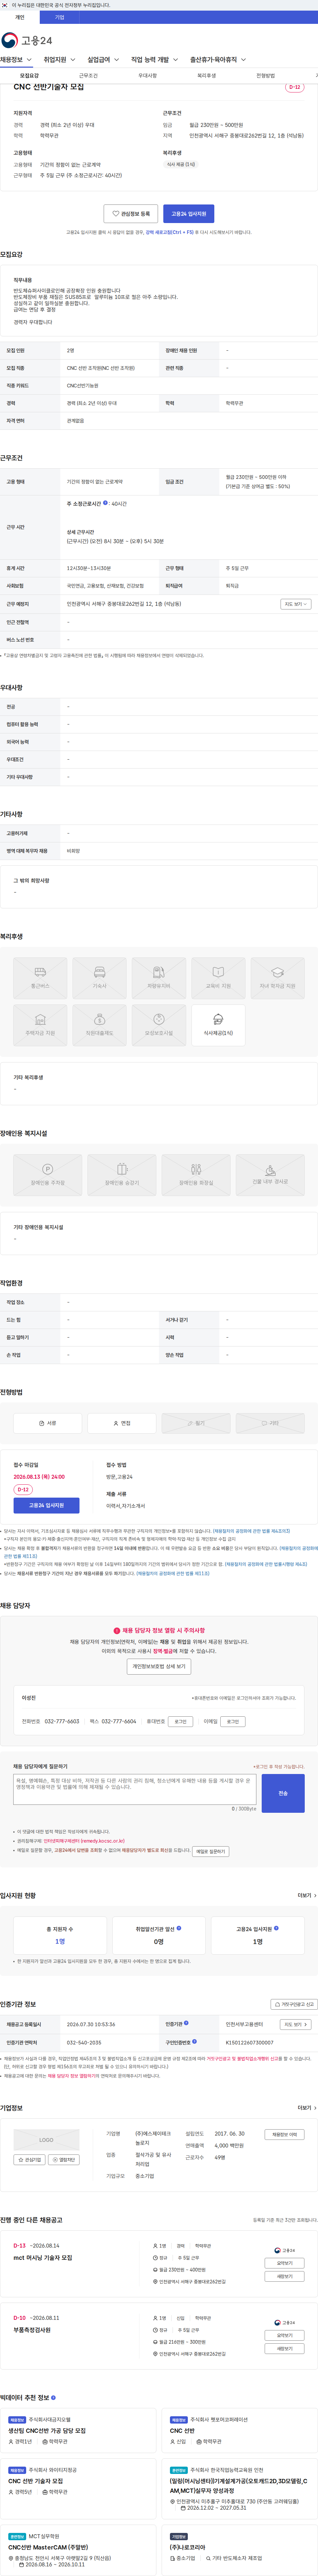Click 로그인 button beside 이메일

tap(233, 1722)
